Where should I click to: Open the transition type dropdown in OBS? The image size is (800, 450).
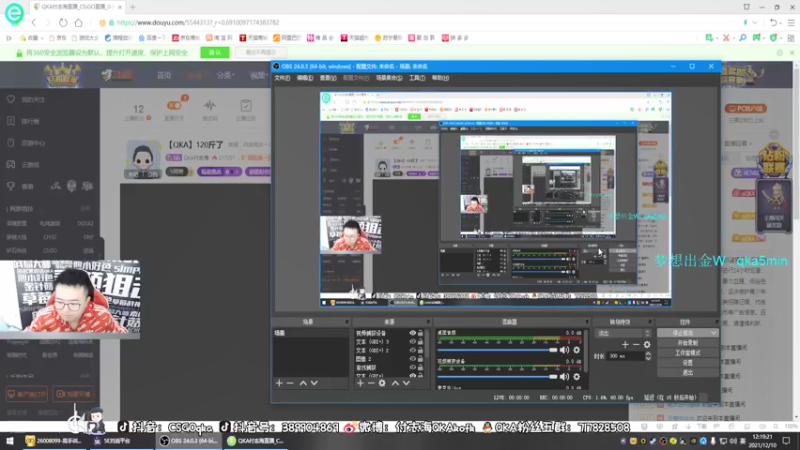tap(623, 333)
